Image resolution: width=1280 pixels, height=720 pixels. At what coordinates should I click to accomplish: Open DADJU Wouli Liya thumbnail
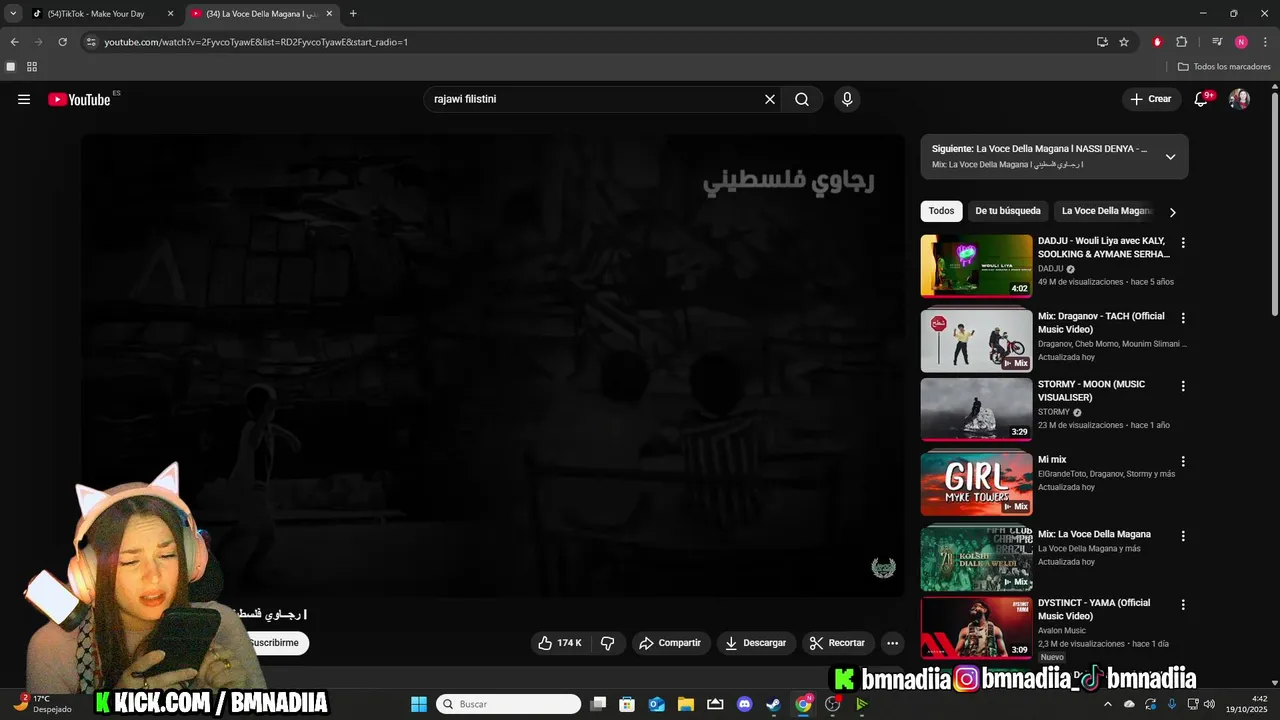coord(976,266)
